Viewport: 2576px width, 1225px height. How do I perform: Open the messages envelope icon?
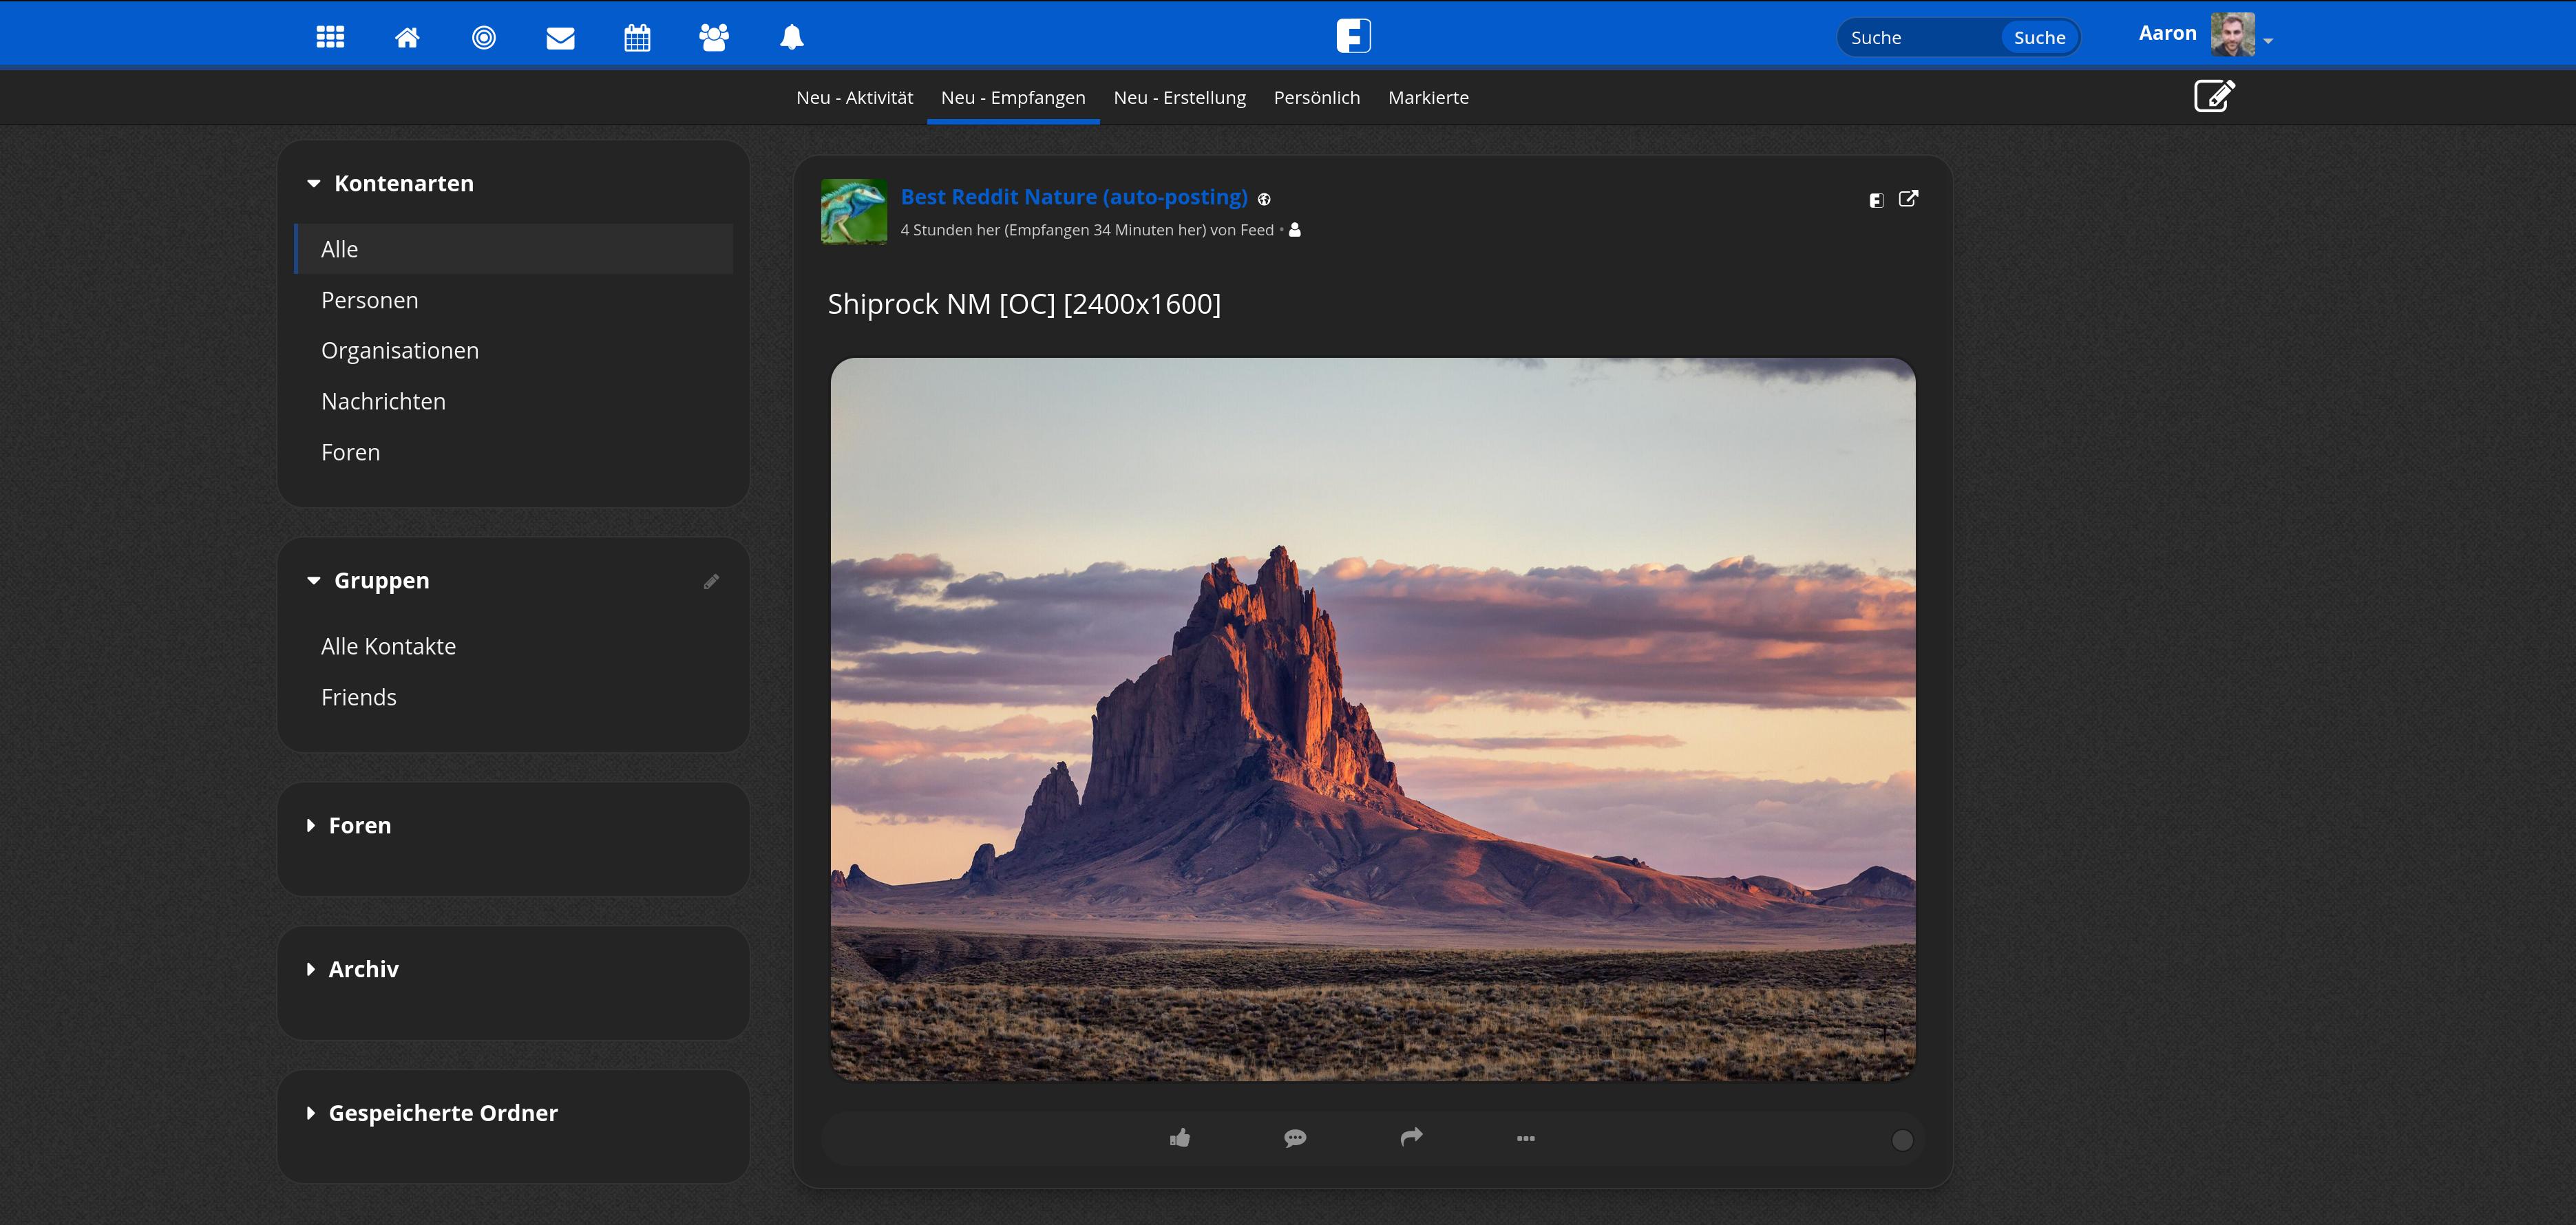tap(561, 38)
